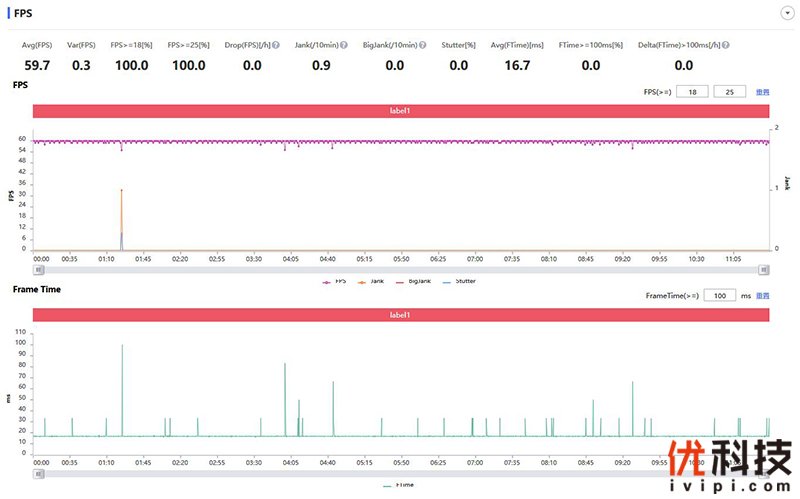Click the reset link beside FrameTime ms
The height and width of the screenshot is (499, 800).
tap(762, 296)
